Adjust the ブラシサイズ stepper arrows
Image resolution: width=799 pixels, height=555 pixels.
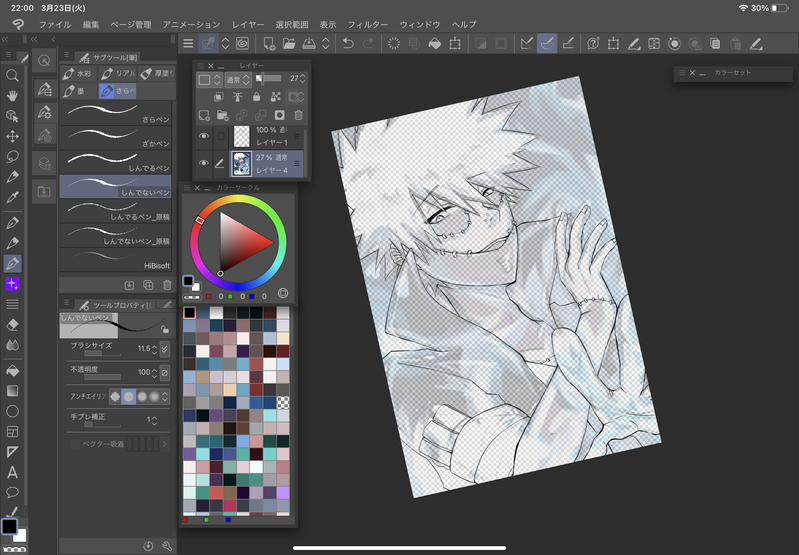pos(154,349)
